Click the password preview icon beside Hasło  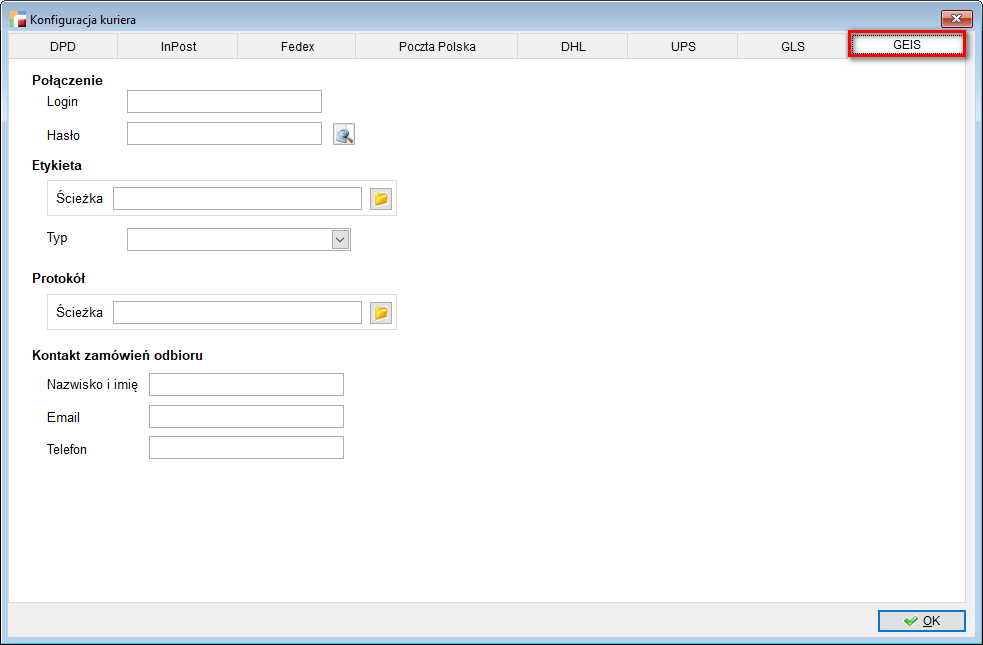[344, 135]
